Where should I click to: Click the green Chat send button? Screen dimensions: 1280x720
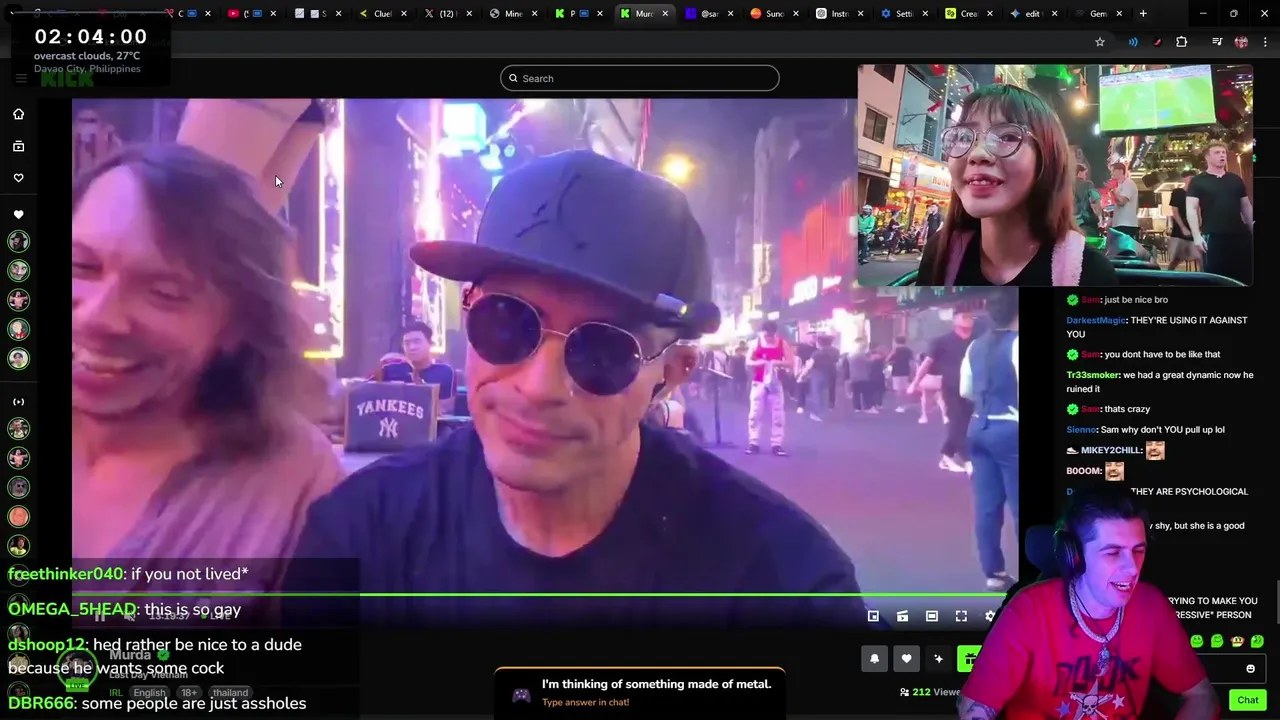tap(1248, 700)
